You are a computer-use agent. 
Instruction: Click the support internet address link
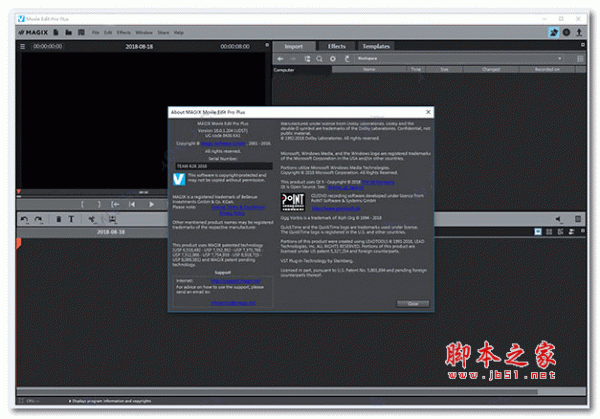pyautogui.click(x=235, y=281)
